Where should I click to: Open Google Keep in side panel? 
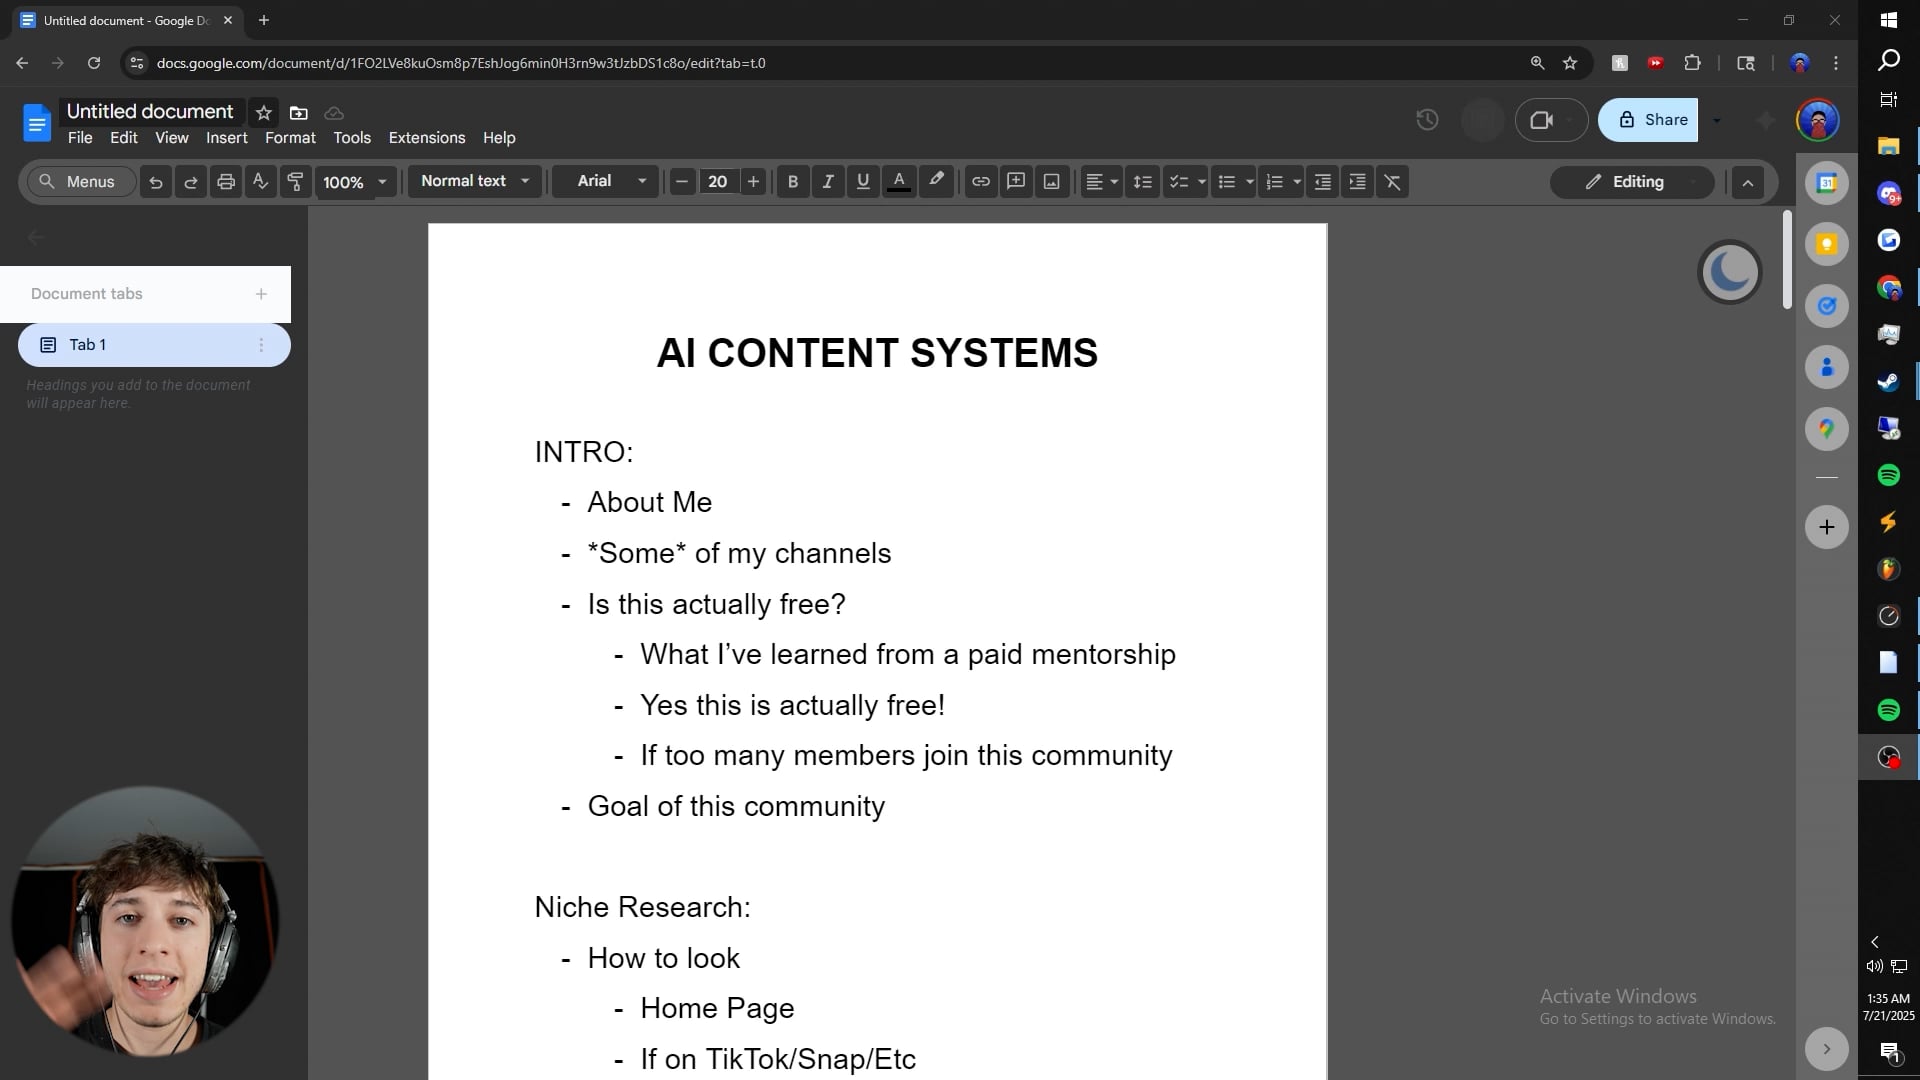coord(1826,245)
